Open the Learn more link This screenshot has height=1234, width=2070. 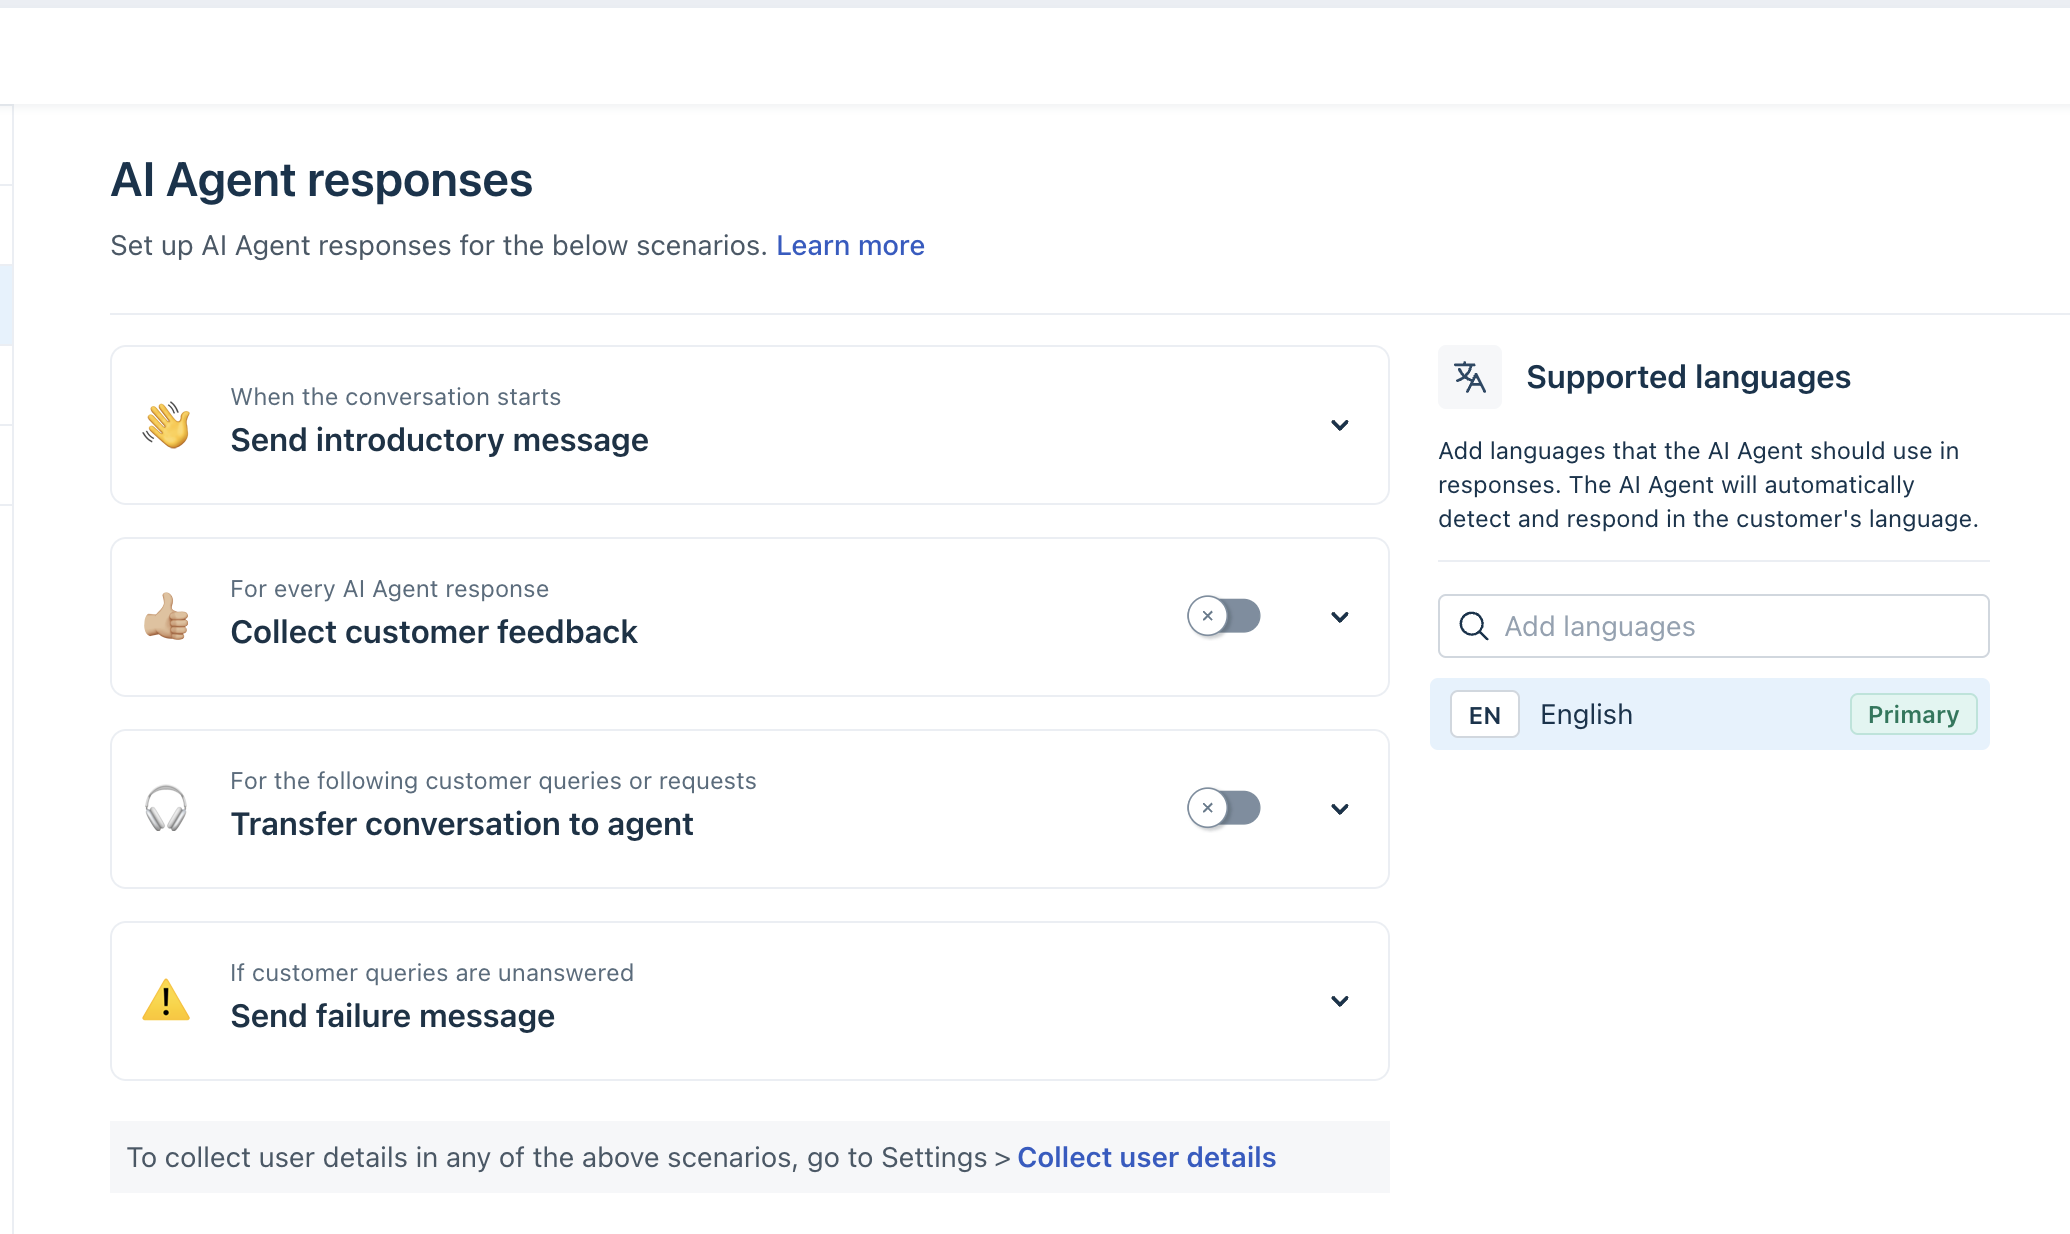pos(850,246)
